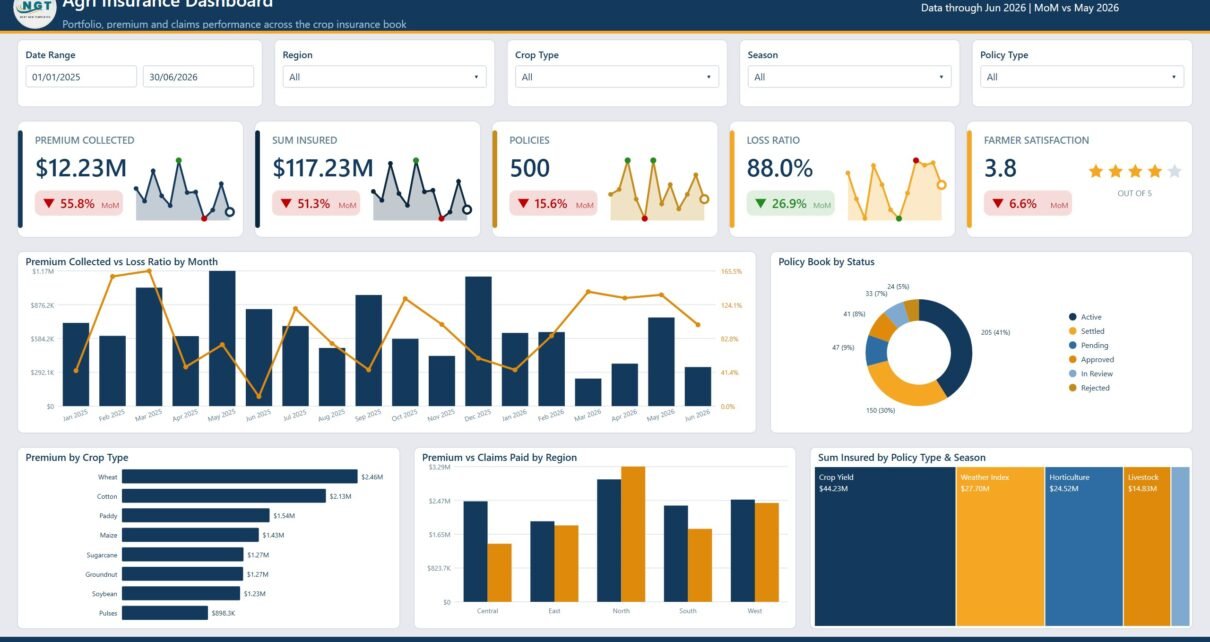Click the end date field 30/06/2026
Image resolution: width=1210 pixels, height=642 pixels.
198,77
